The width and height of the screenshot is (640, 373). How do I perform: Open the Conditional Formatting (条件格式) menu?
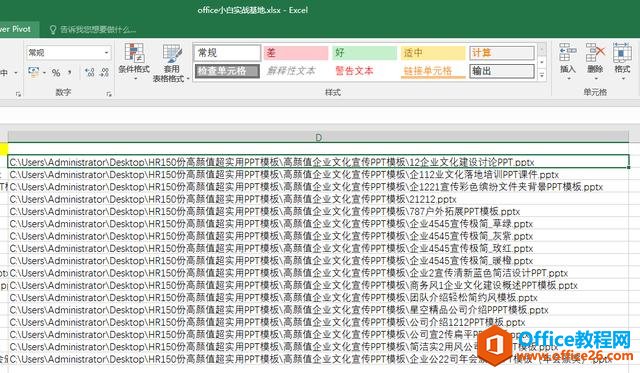(x=134, y=61)
